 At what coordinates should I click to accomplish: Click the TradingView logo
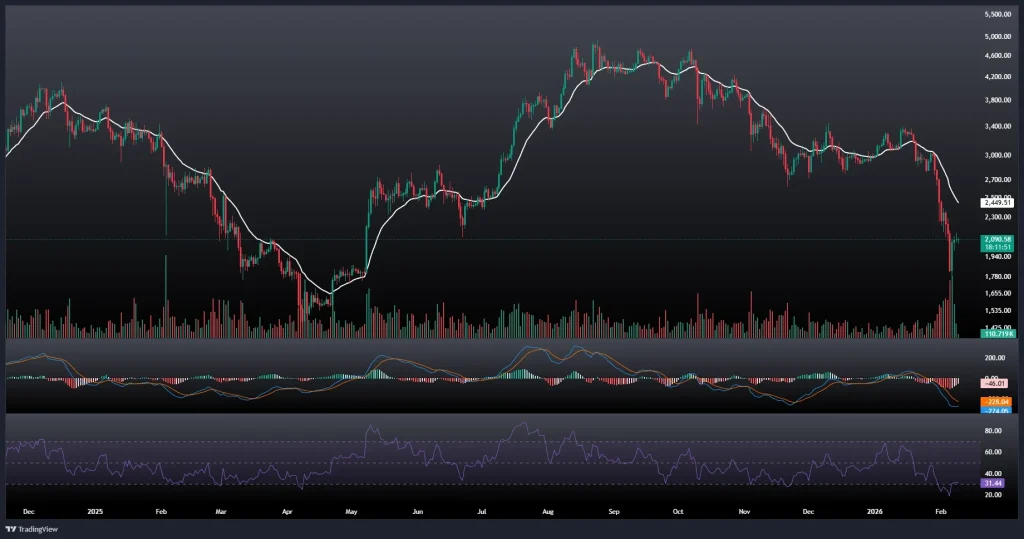point(29,528)
